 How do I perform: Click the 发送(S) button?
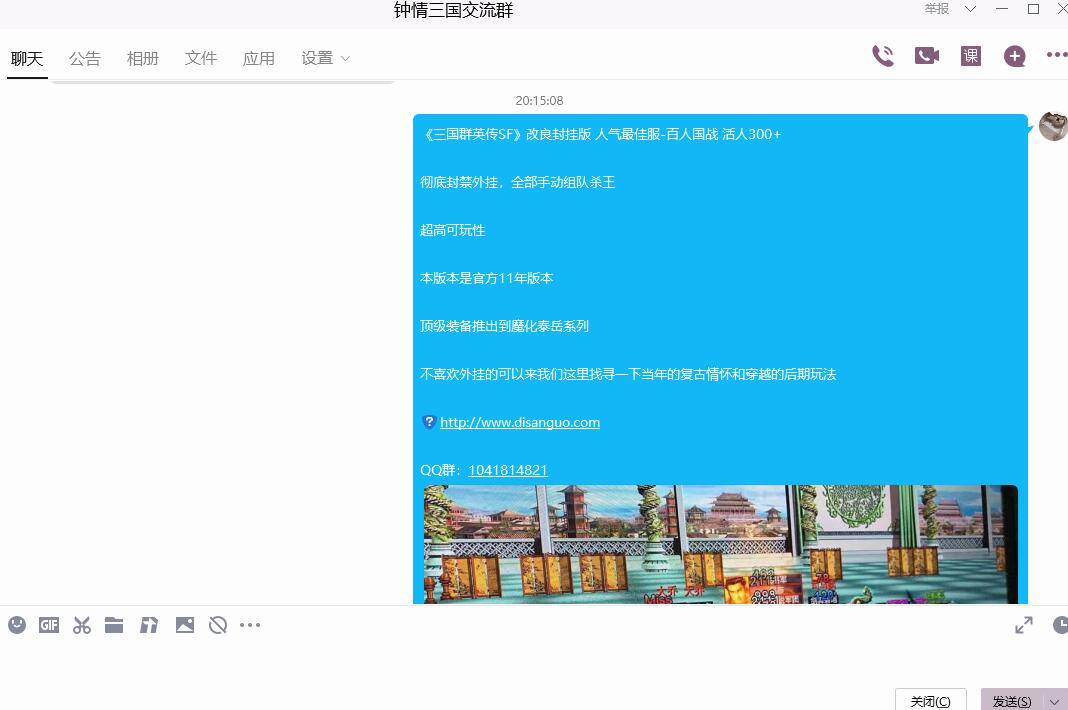tap(1012, 700)
